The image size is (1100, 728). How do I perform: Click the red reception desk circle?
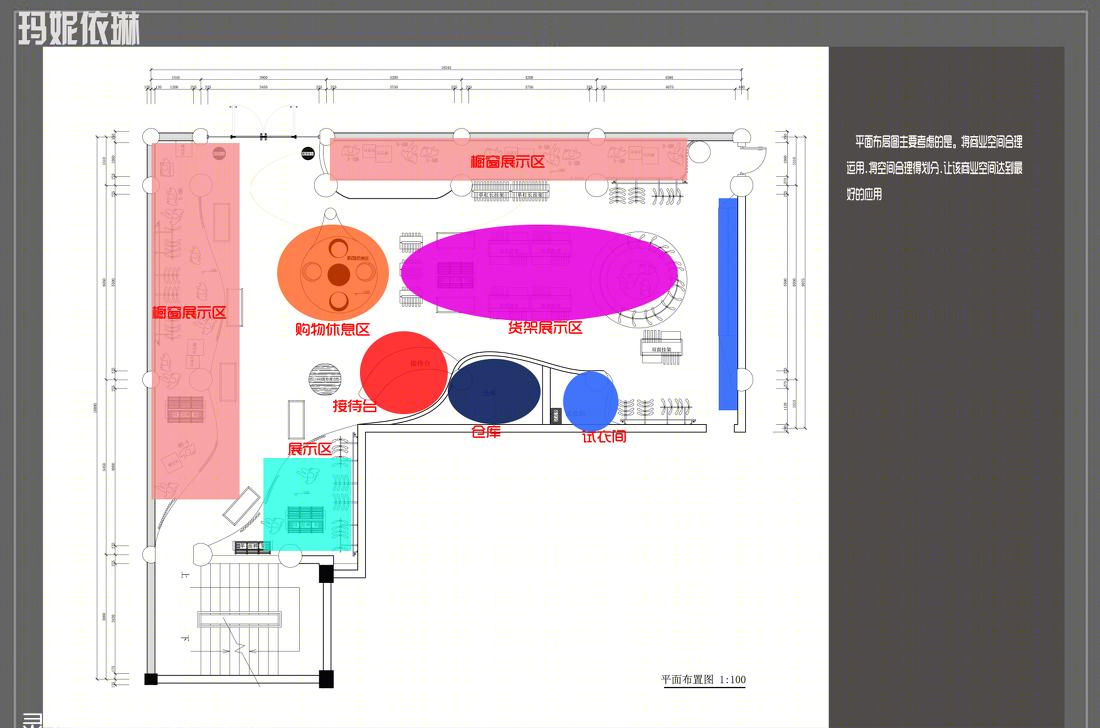(403, 372)
